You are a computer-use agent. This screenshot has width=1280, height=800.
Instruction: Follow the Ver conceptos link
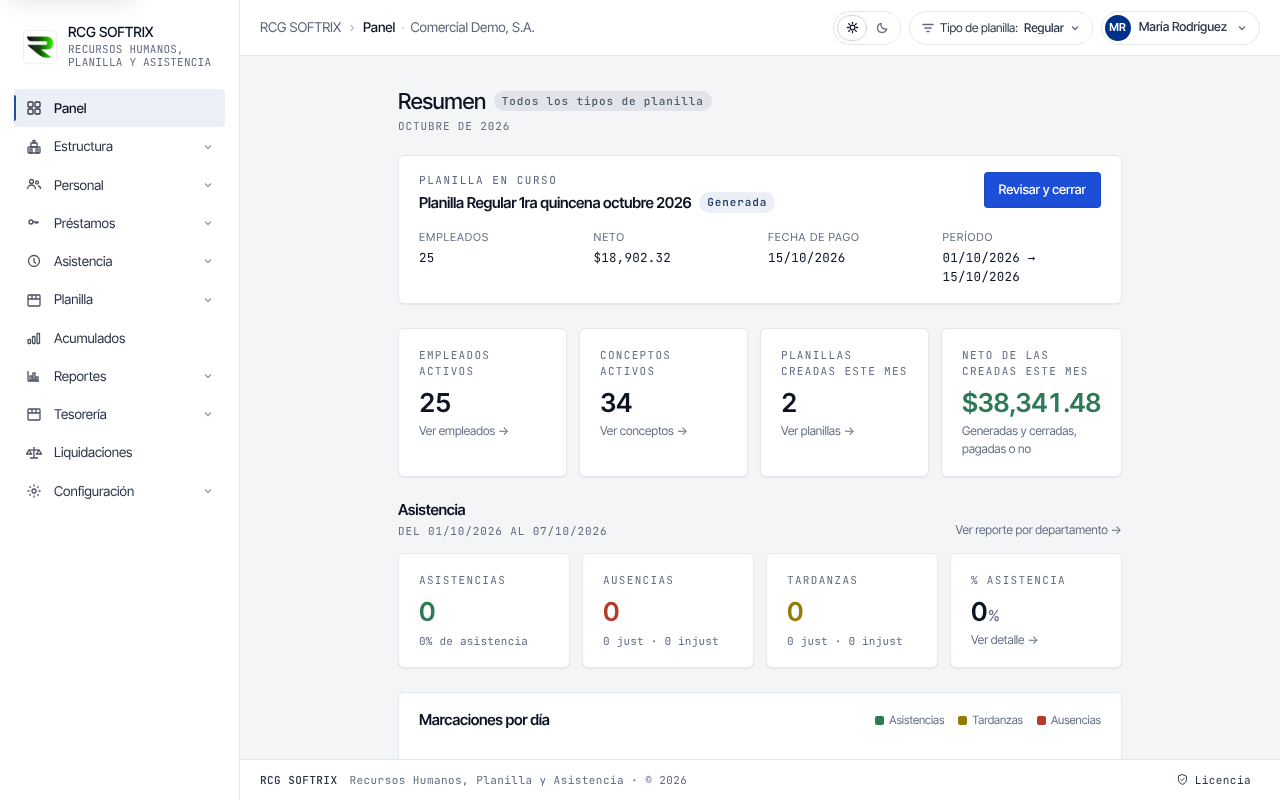point(644,431)
